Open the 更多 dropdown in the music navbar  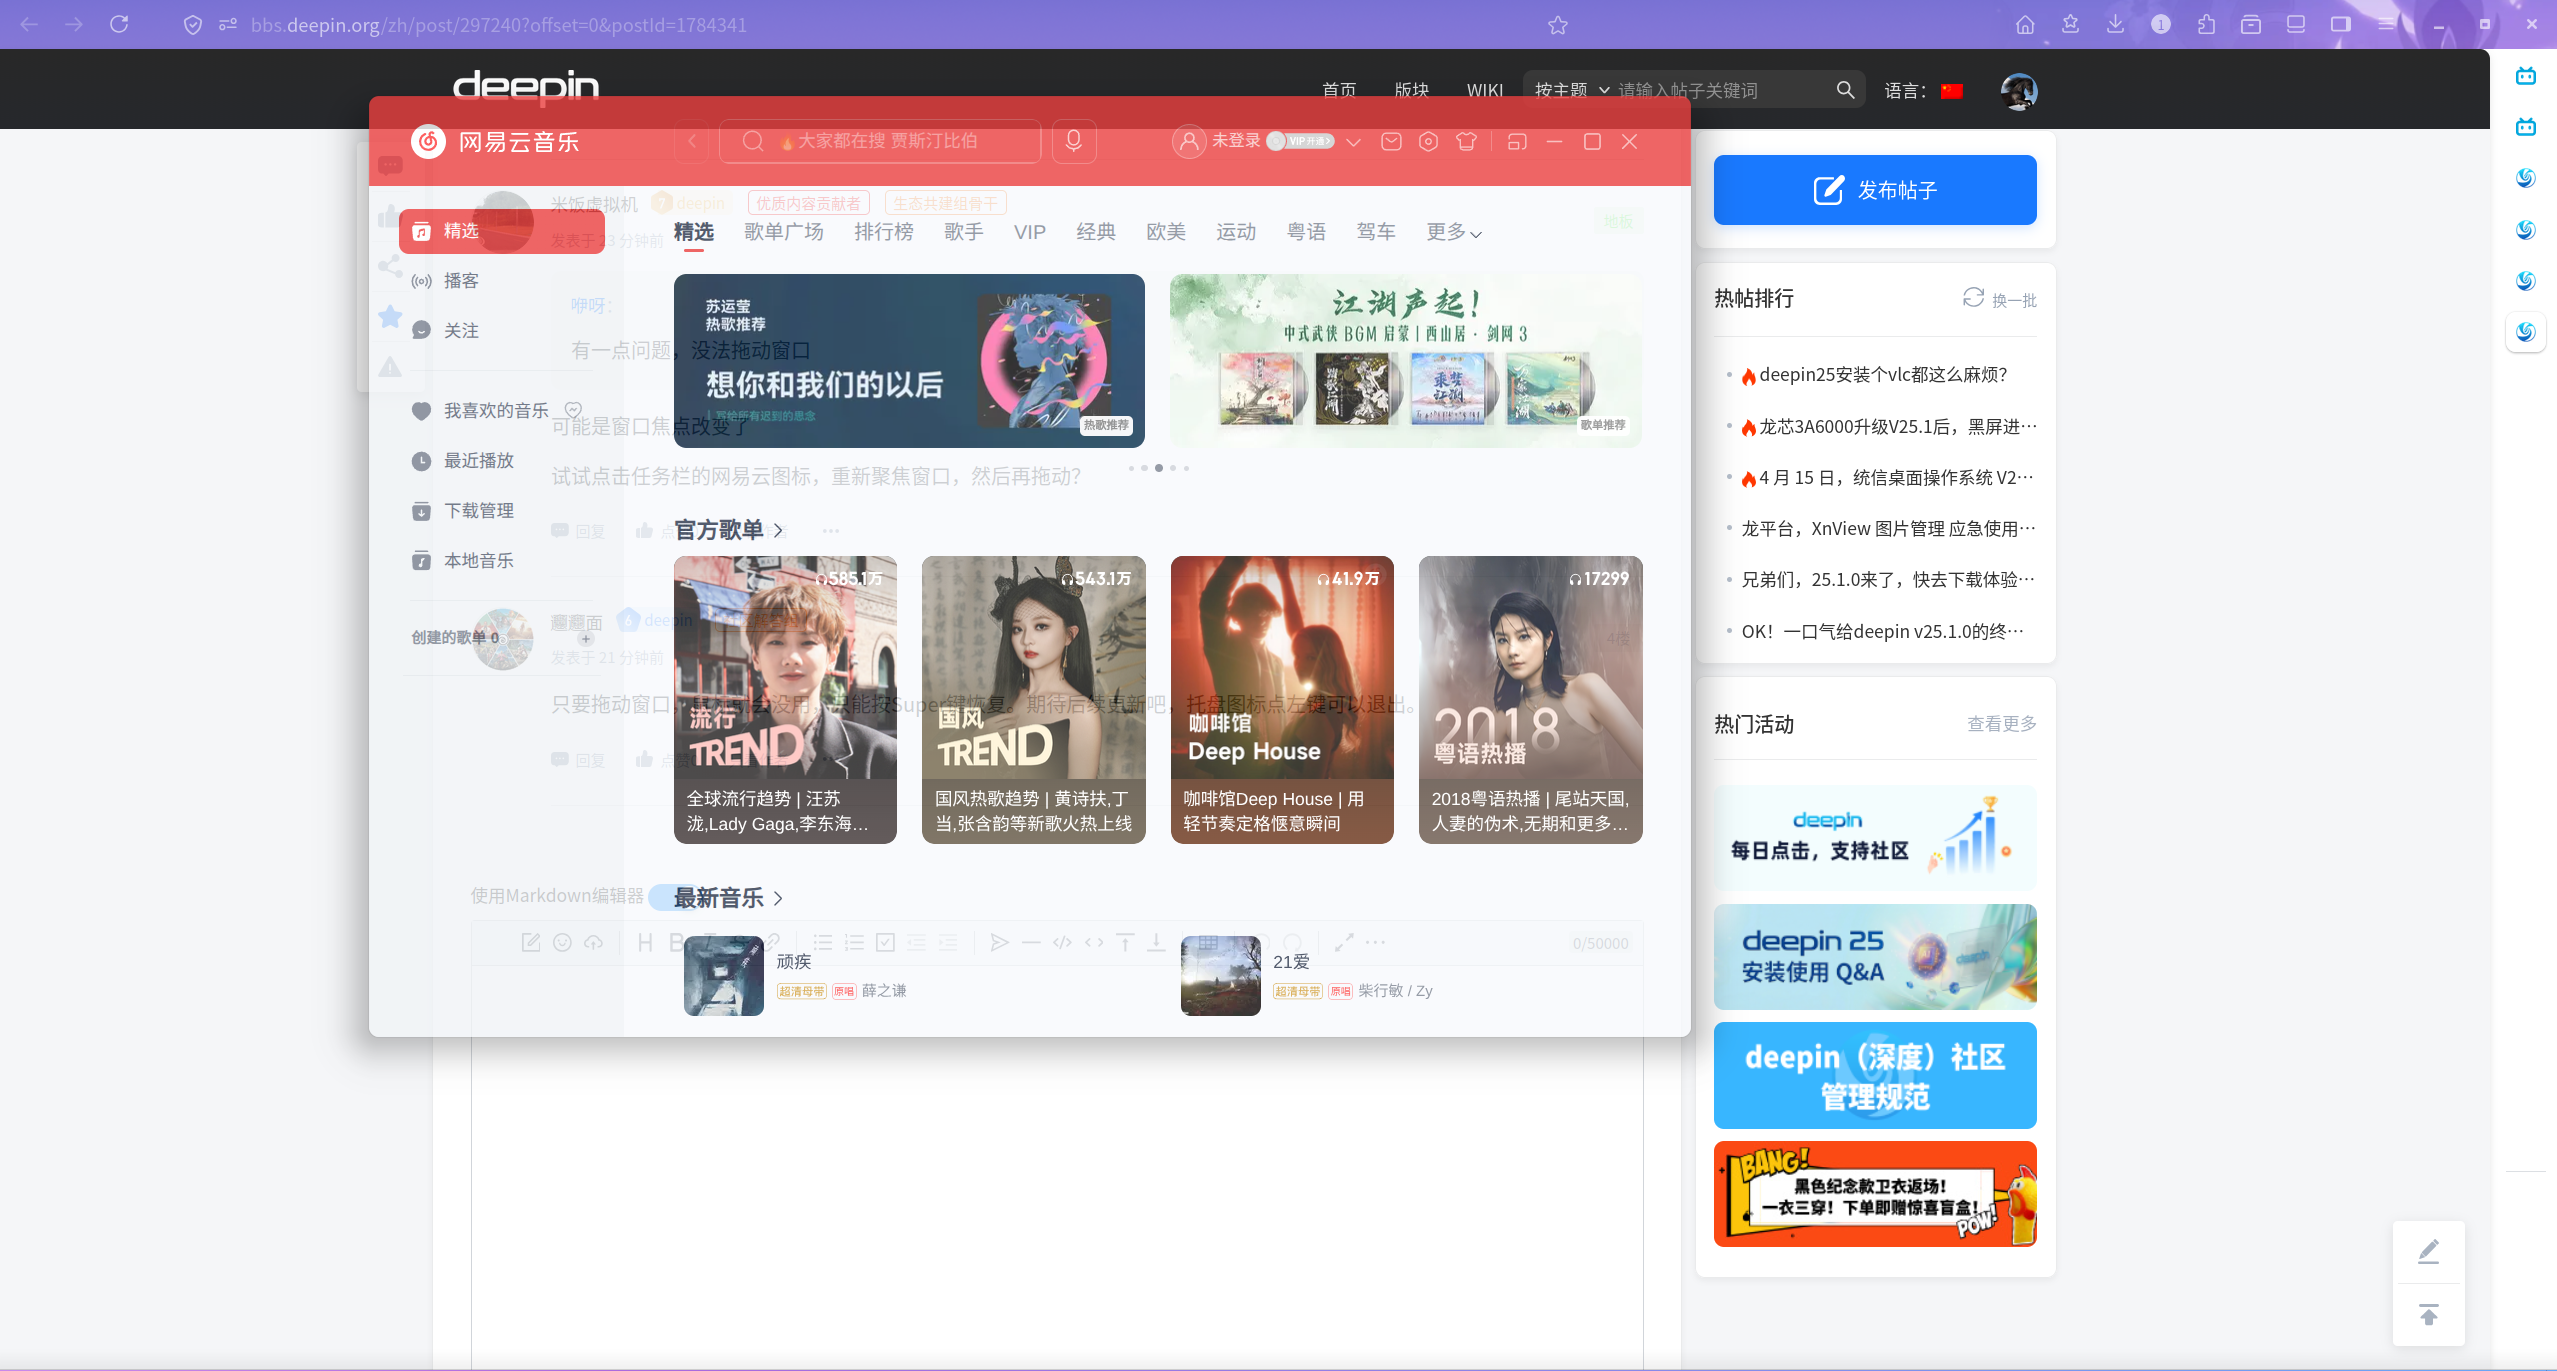click(x=1453, y=231)
